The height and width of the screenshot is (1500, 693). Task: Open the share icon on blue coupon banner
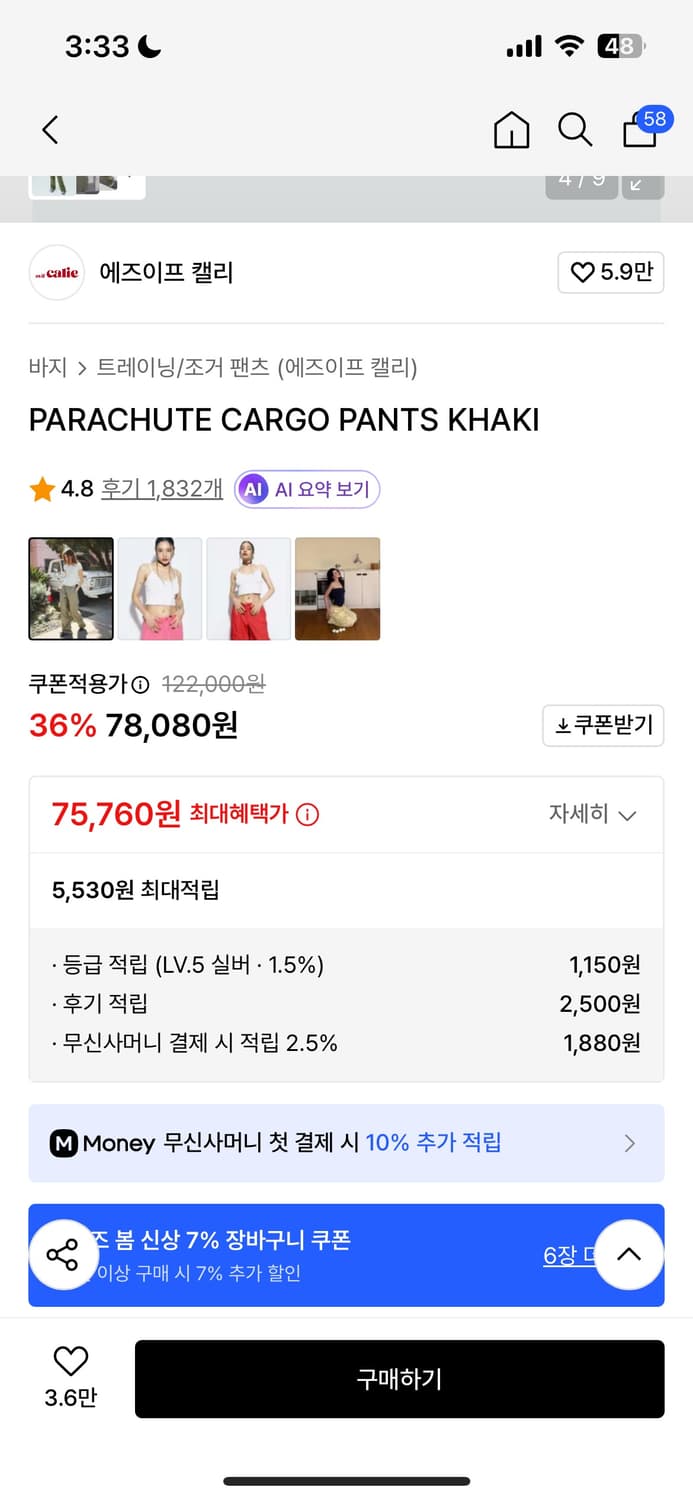63,1255
